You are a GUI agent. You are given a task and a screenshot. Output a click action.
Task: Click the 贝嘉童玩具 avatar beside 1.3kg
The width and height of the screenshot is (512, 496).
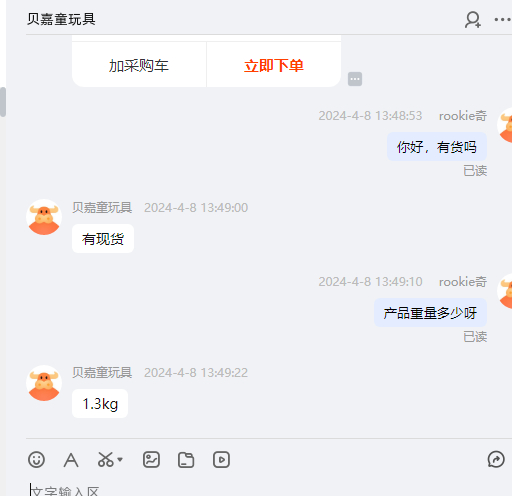point(44,383)
